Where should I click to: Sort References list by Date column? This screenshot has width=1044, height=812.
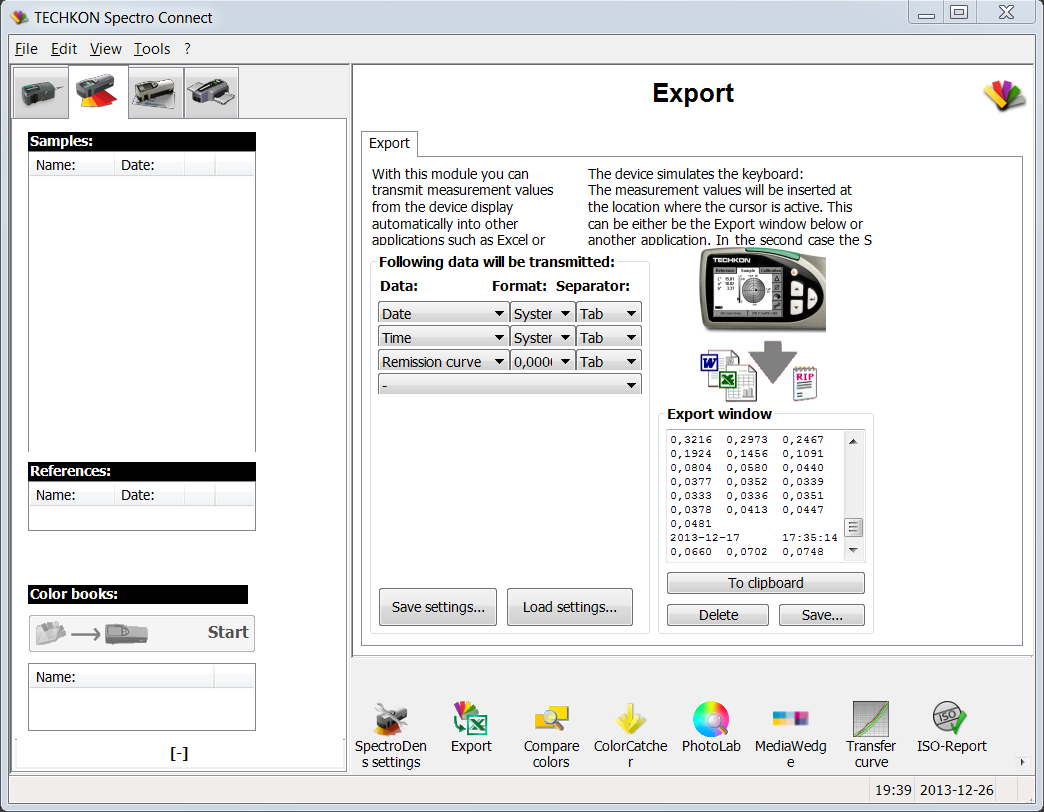pyautogui.click(x=150, y=495)
